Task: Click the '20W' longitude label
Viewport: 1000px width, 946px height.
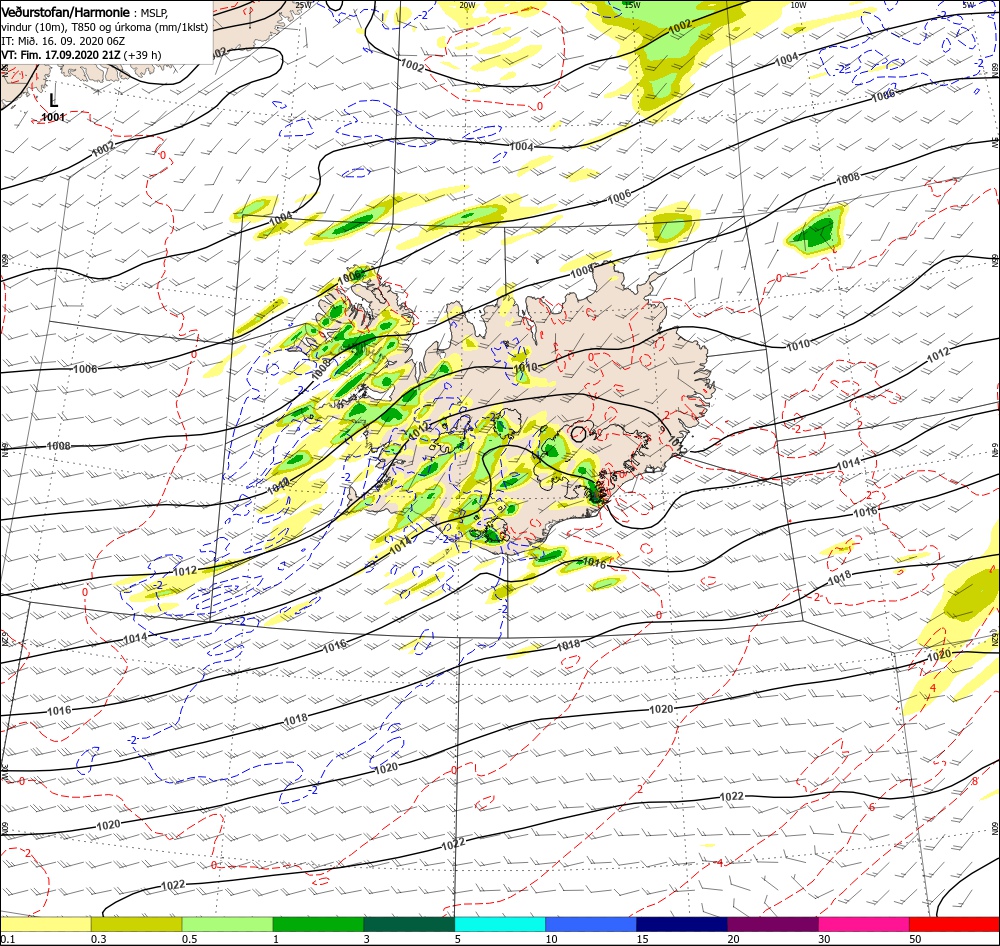Action: (467, 5)
